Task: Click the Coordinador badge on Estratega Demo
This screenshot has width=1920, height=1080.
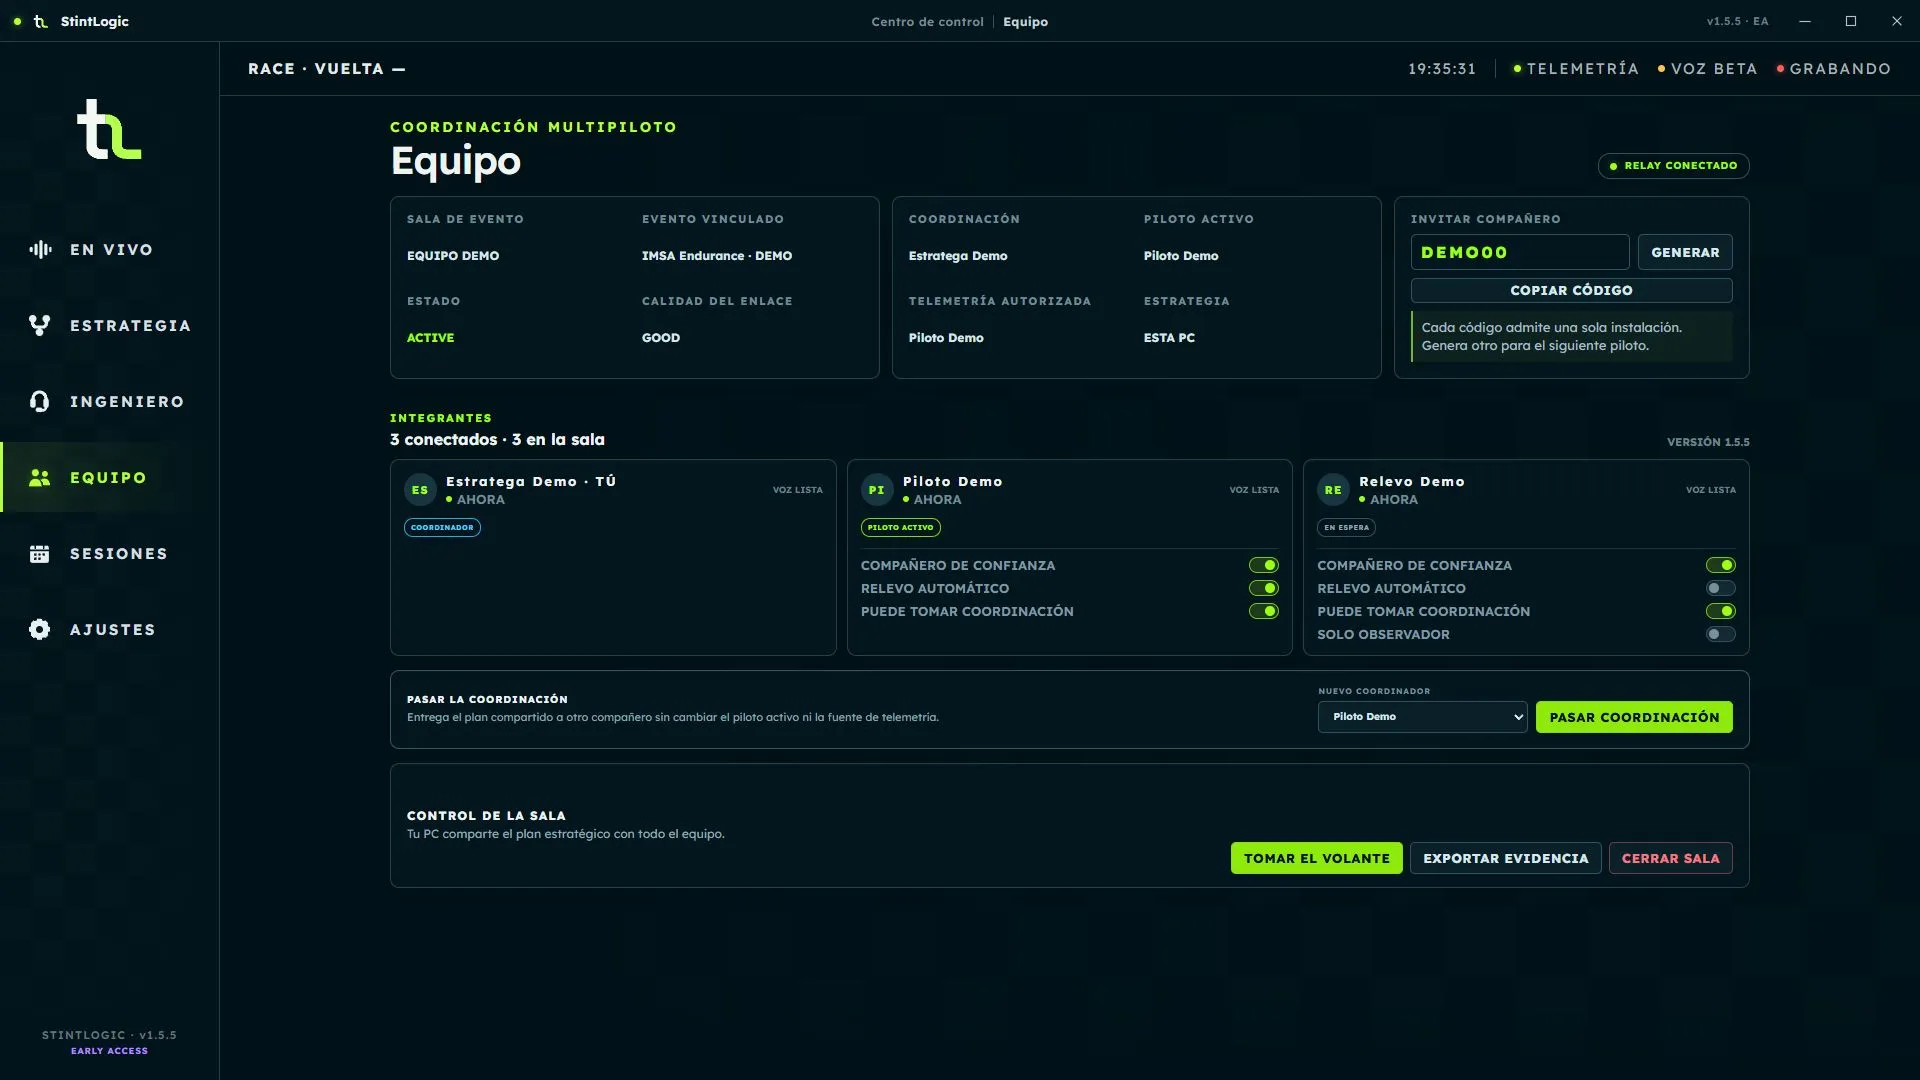Action: 442,528
